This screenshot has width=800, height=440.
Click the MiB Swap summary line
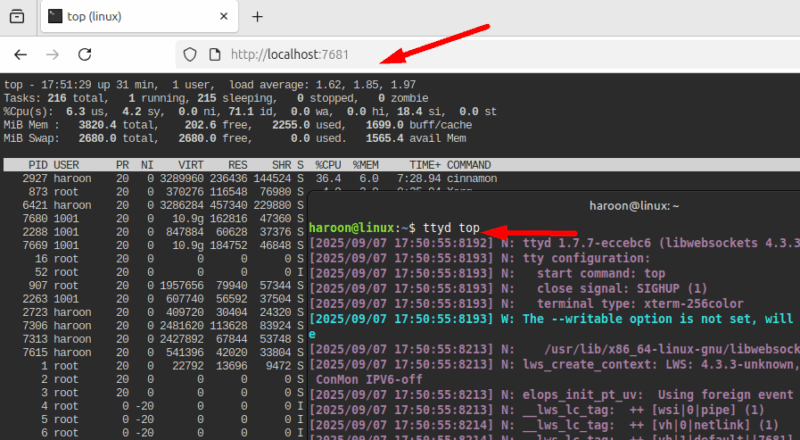click(x=235, y=138)
